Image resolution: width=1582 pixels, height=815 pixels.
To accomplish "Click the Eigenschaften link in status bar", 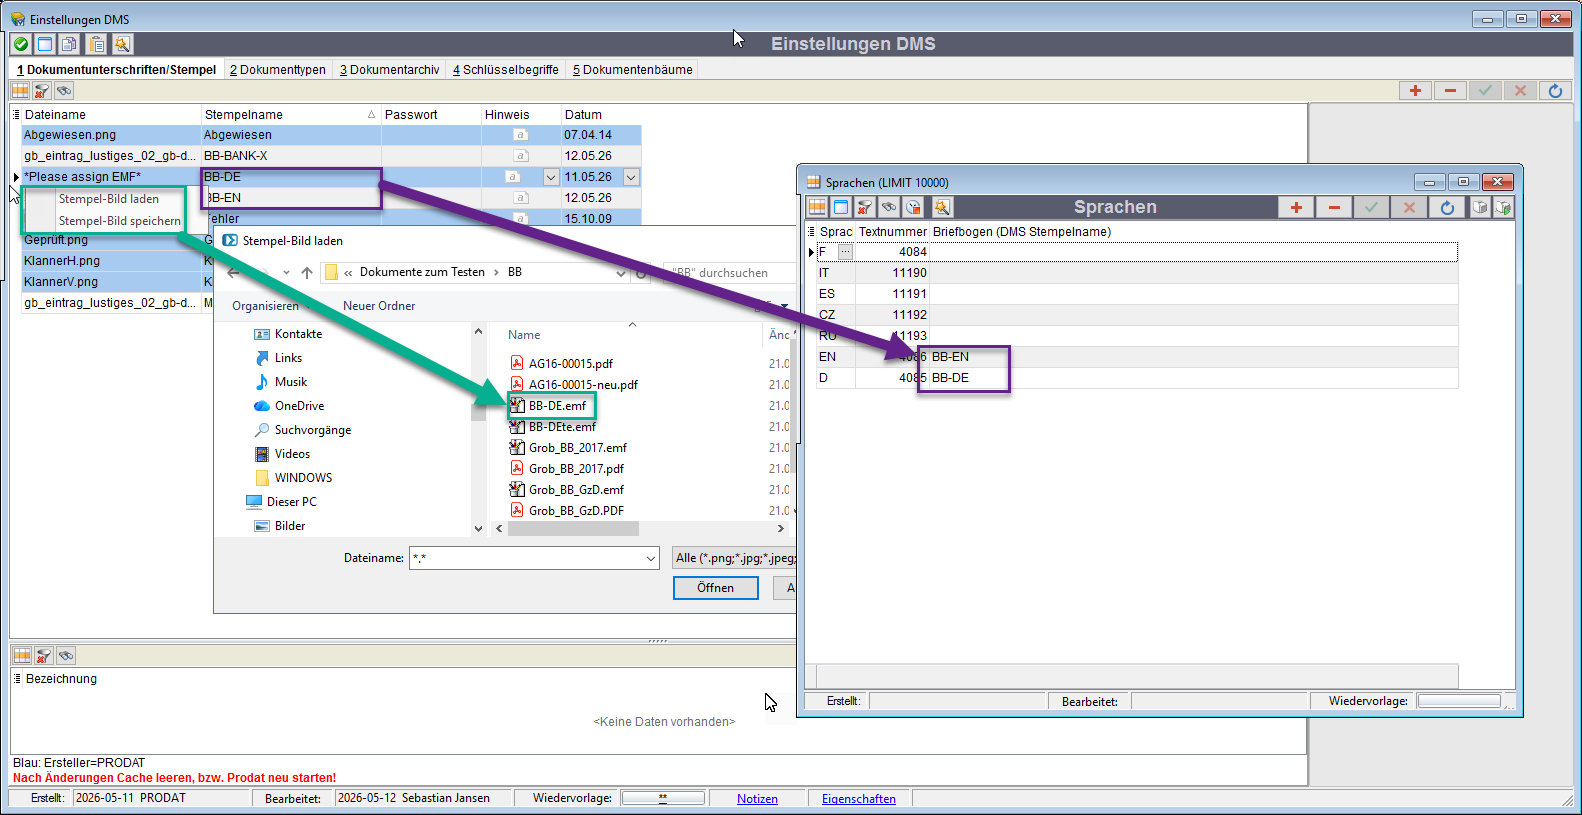I will [859, 799].
